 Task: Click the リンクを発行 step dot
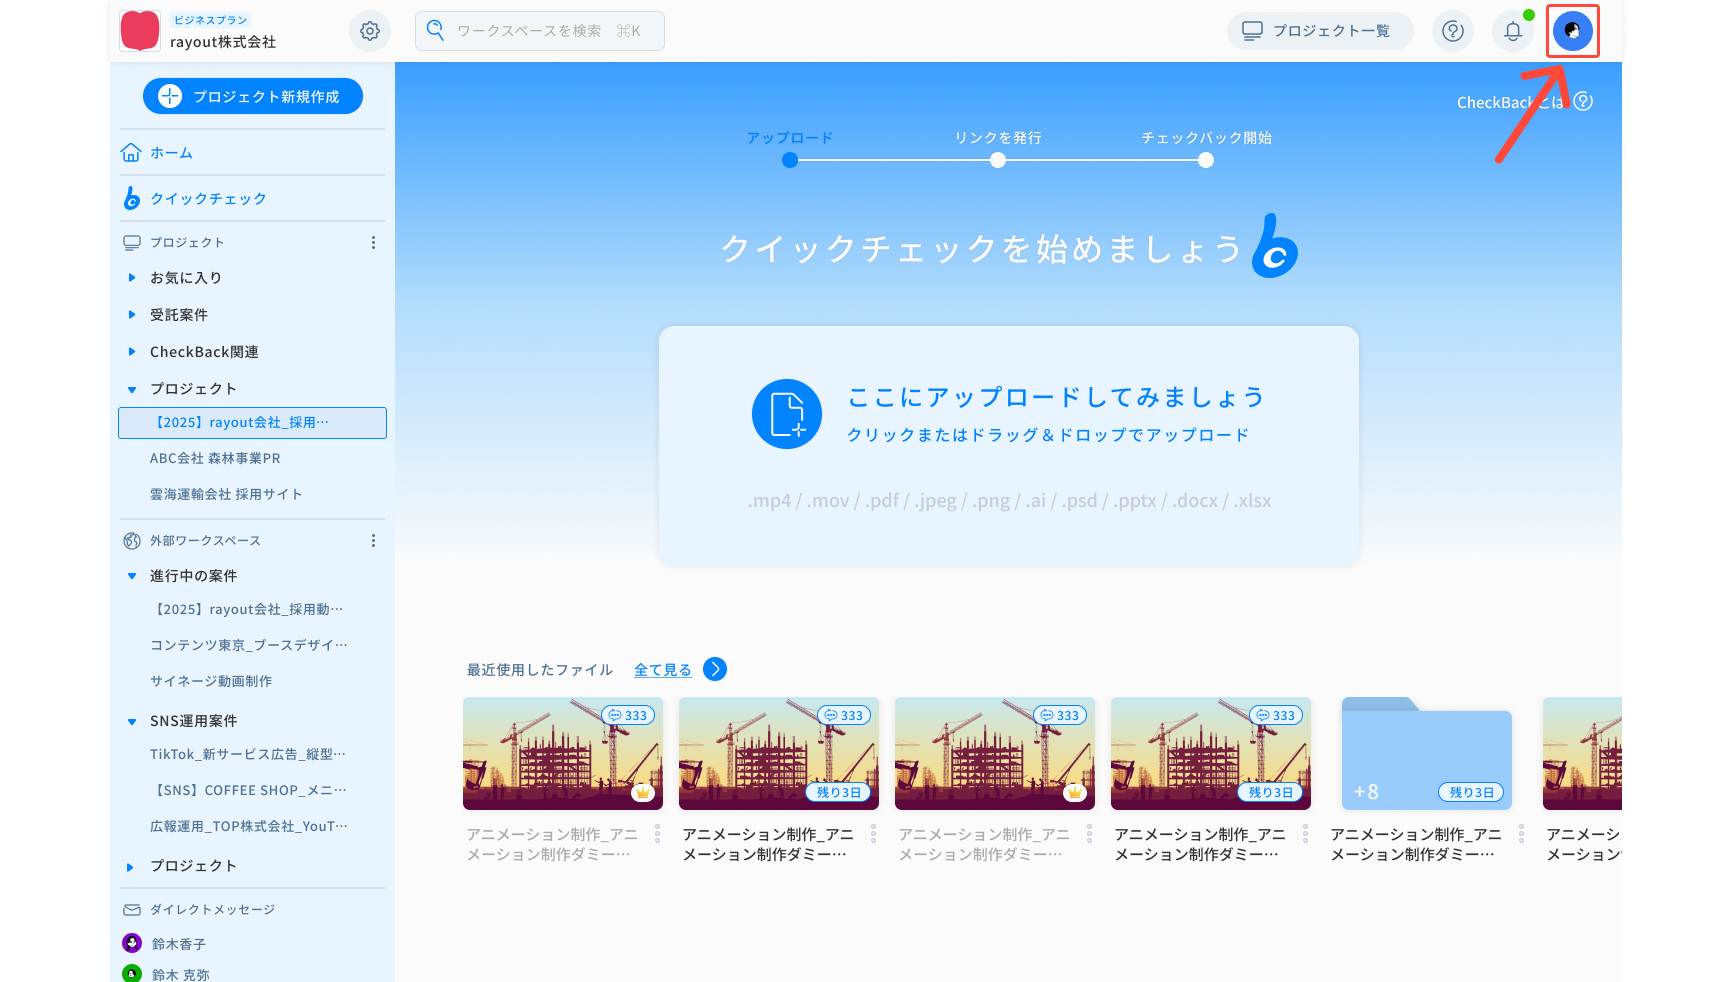(998, 160)
